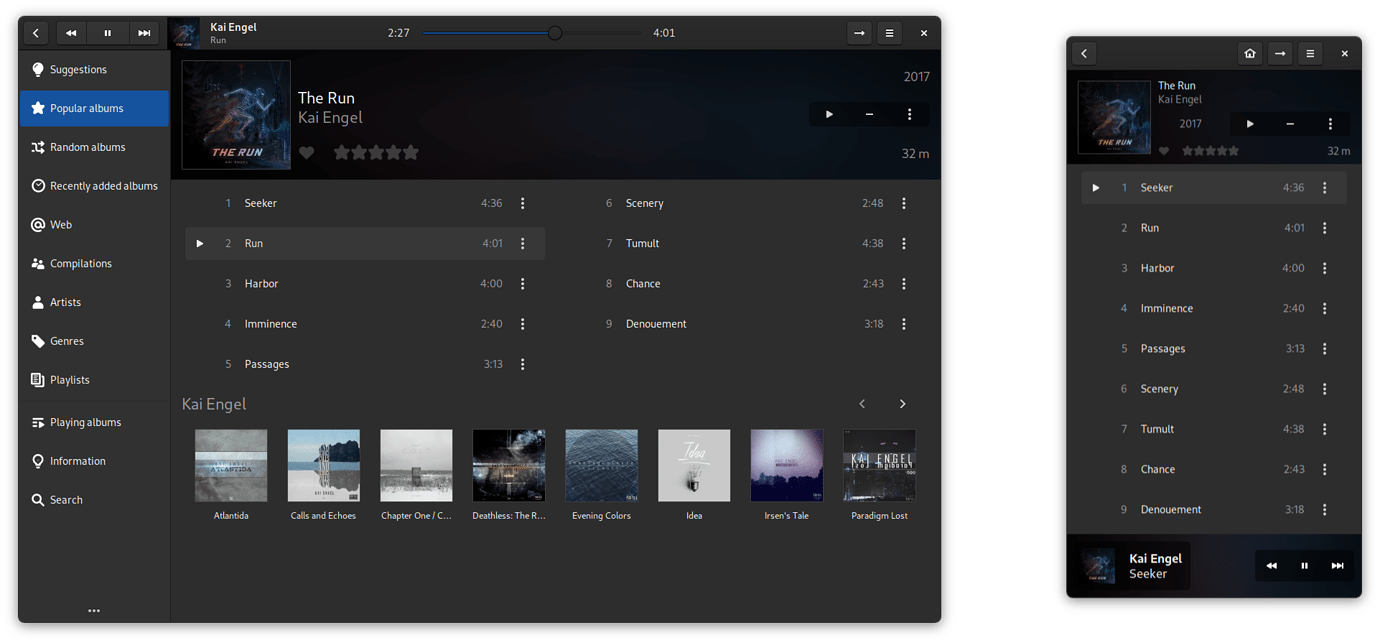Click the Kai Engel artist heading link
The image size is (1380, 642).
pos(214,404)
